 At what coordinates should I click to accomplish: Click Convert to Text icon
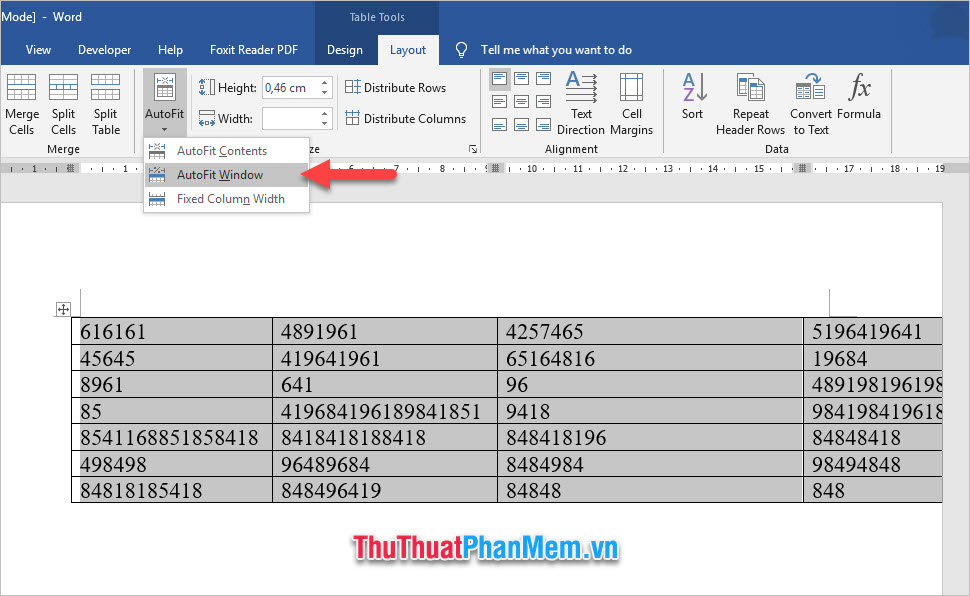(810, 87)
